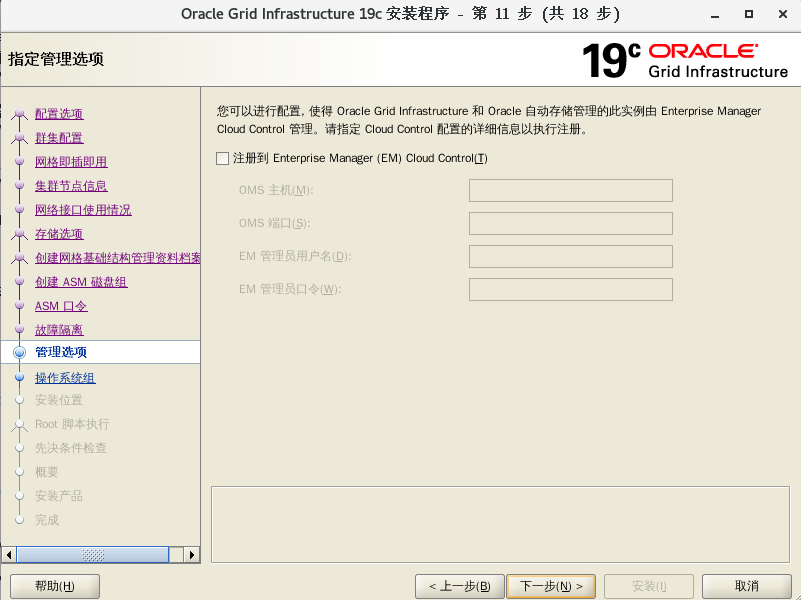
Task: Click the EM 管理员口令 input field
Action: [571, 290]
